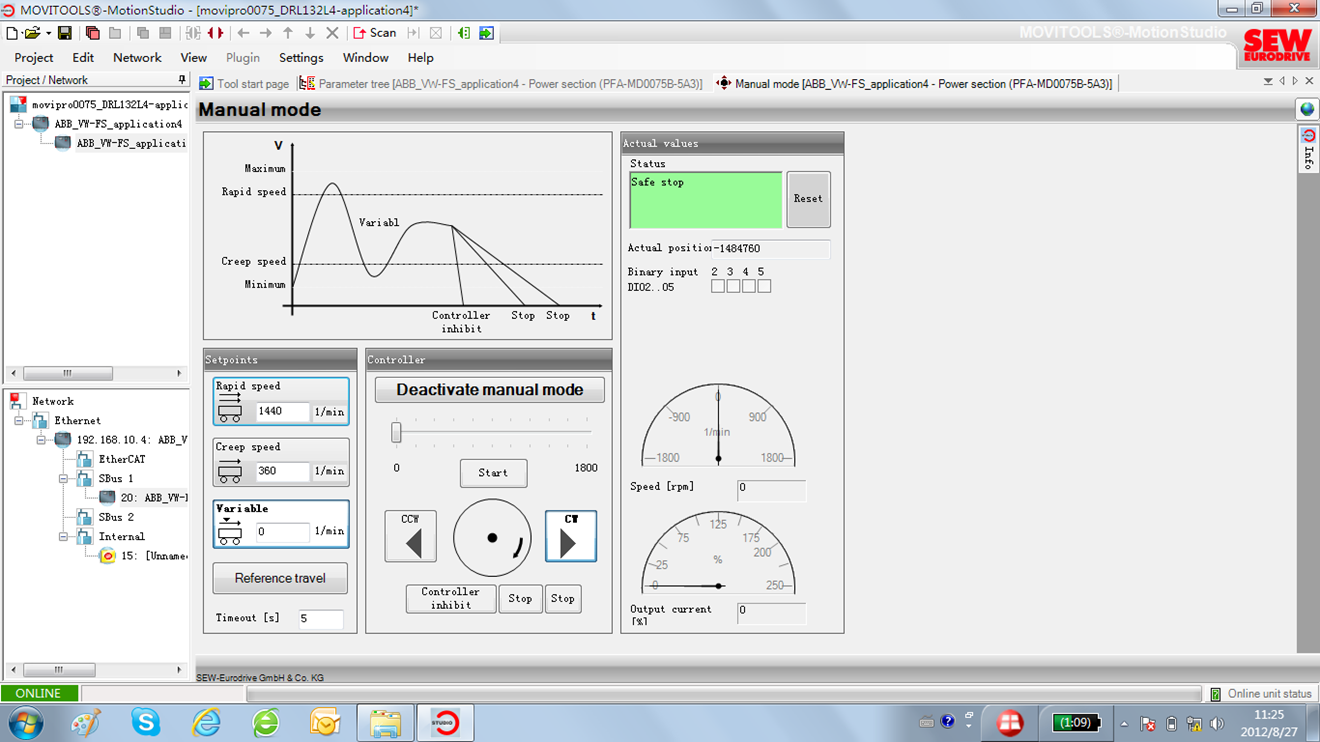Screen dimensions: 1320x742
Task: Collapse the Internal tree node
Action: (x=63, y=537)
